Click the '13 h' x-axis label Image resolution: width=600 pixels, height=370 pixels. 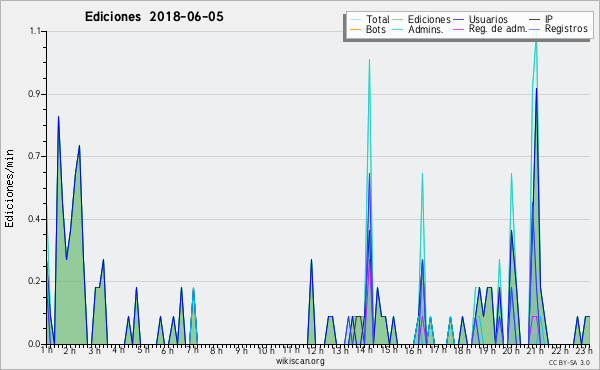[340, 350]
